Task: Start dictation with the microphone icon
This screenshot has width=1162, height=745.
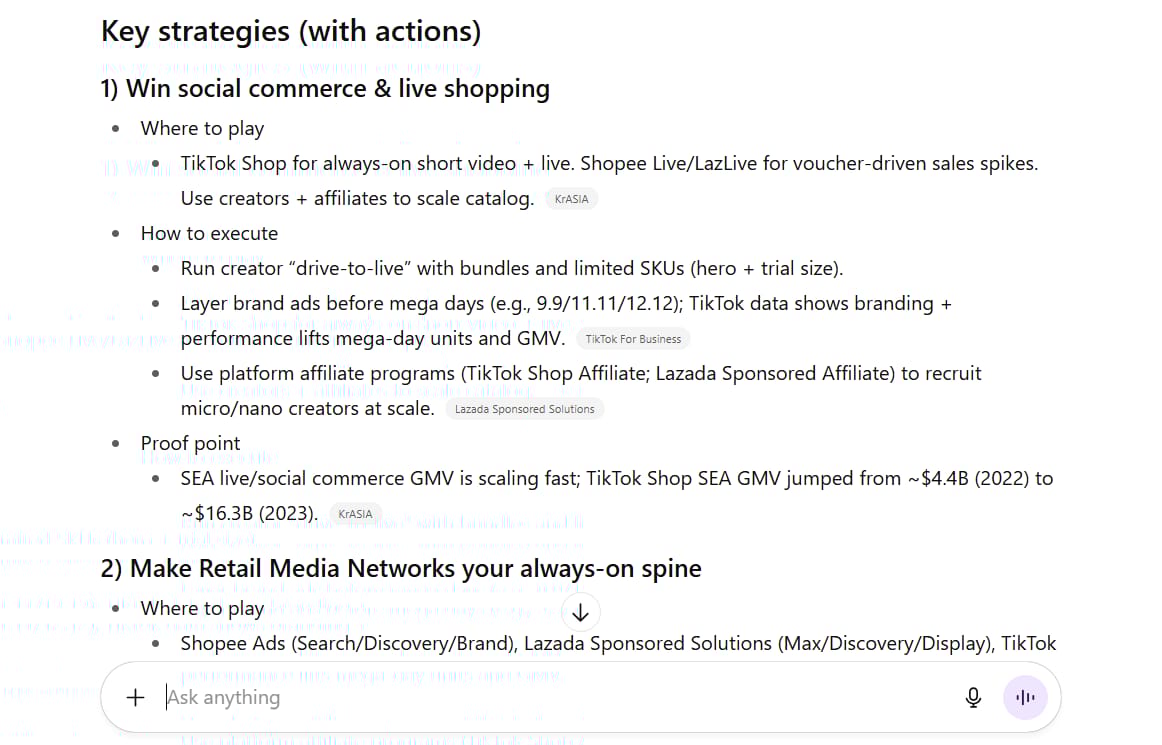Action: [973, 698]
